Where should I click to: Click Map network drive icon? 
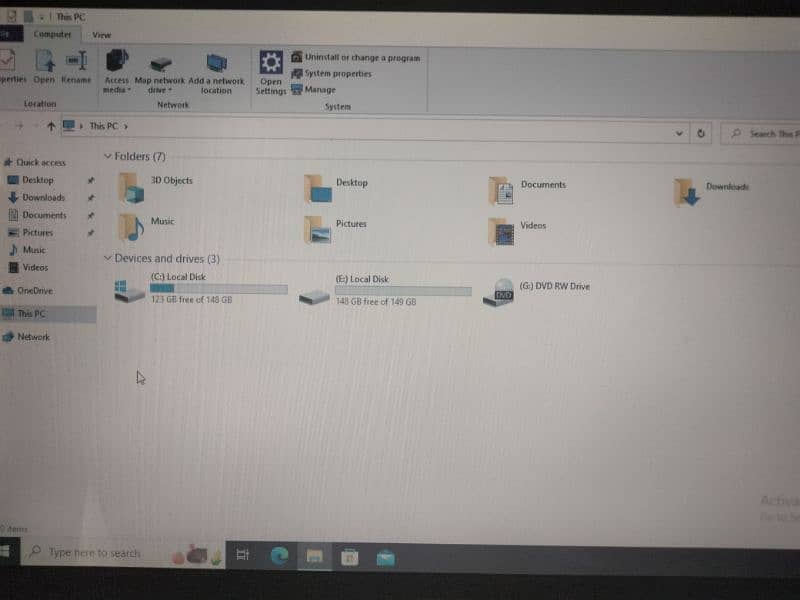(160, 64)
